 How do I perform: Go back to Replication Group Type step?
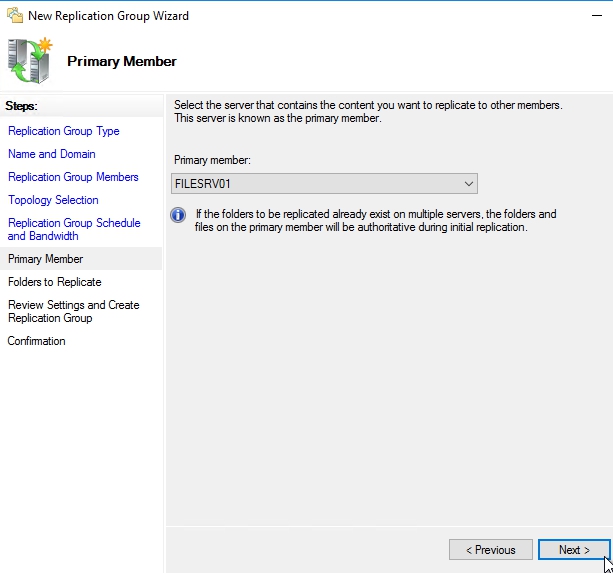[x=63, y=131]
